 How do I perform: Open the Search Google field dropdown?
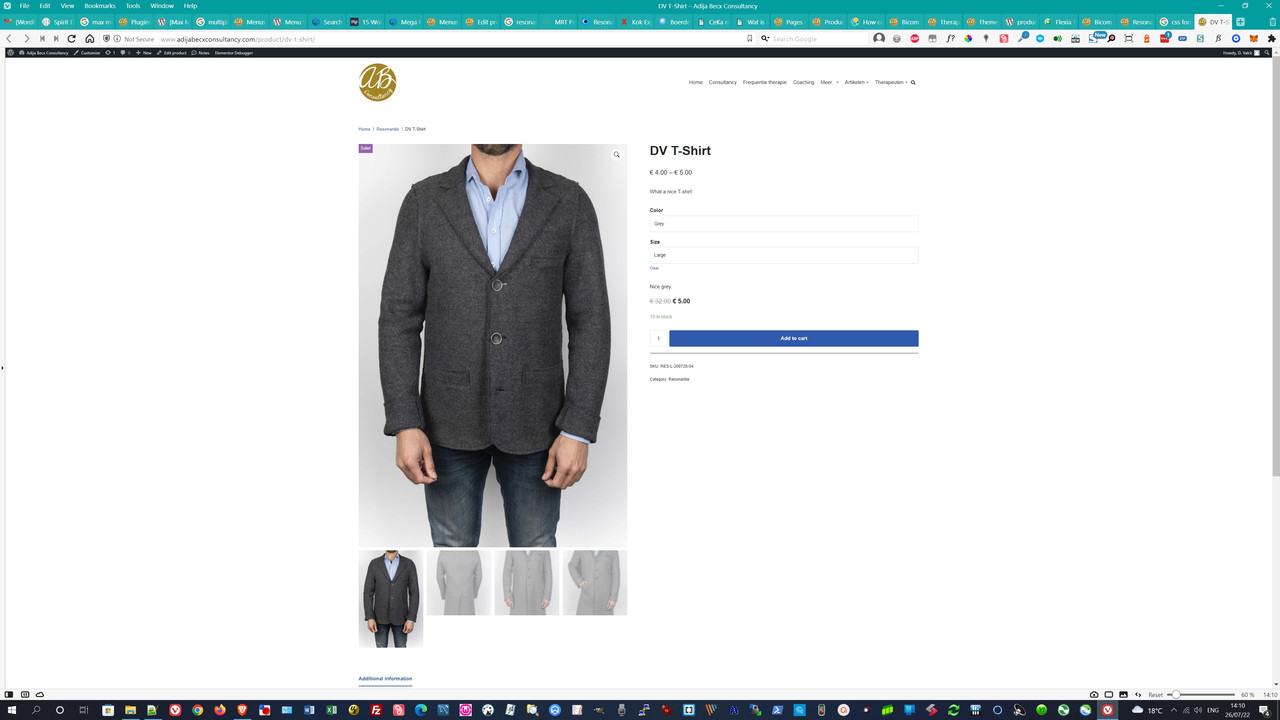click(765, 38)
